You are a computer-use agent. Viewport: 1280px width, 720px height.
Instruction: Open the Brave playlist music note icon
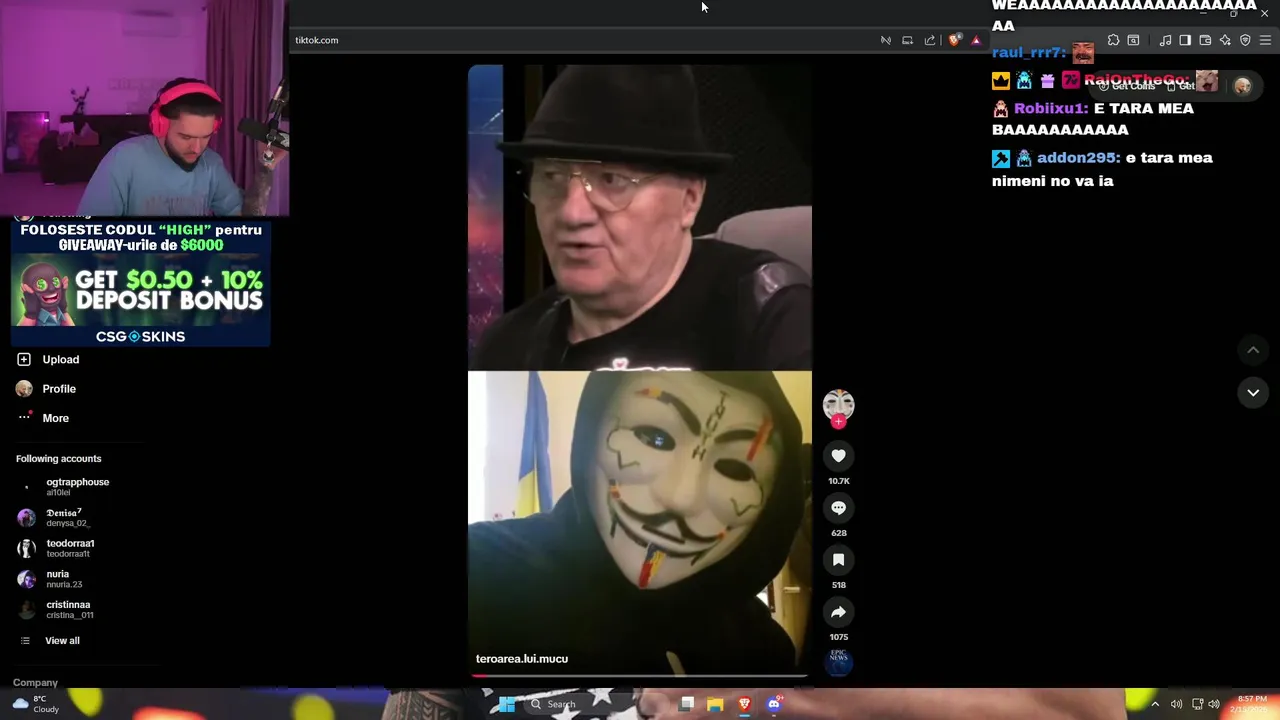click(1165, 40)
